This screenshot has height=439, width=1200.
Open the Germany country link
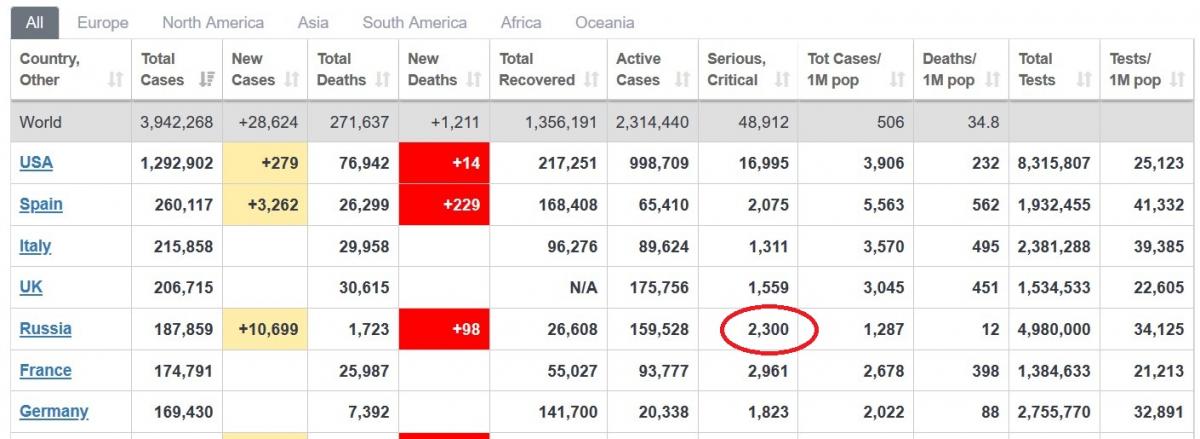coord(54,411)
